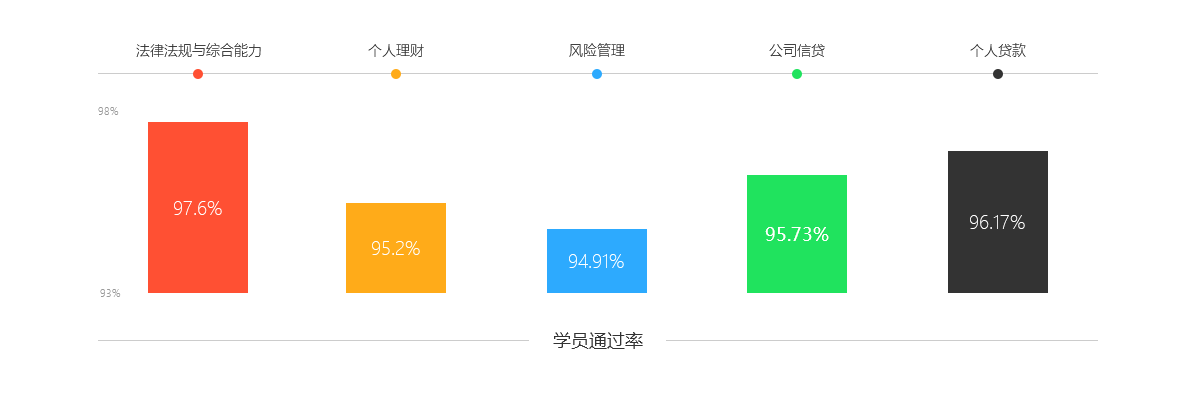Click the 学员通过率 chart title
Screen dimensions: 1200x400
[598, 341]
